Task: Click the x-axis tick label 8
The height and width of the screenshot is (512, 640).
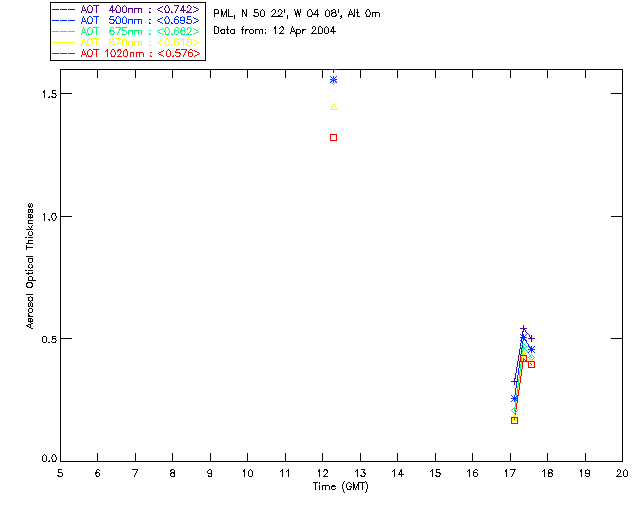Action: [172, 473]
